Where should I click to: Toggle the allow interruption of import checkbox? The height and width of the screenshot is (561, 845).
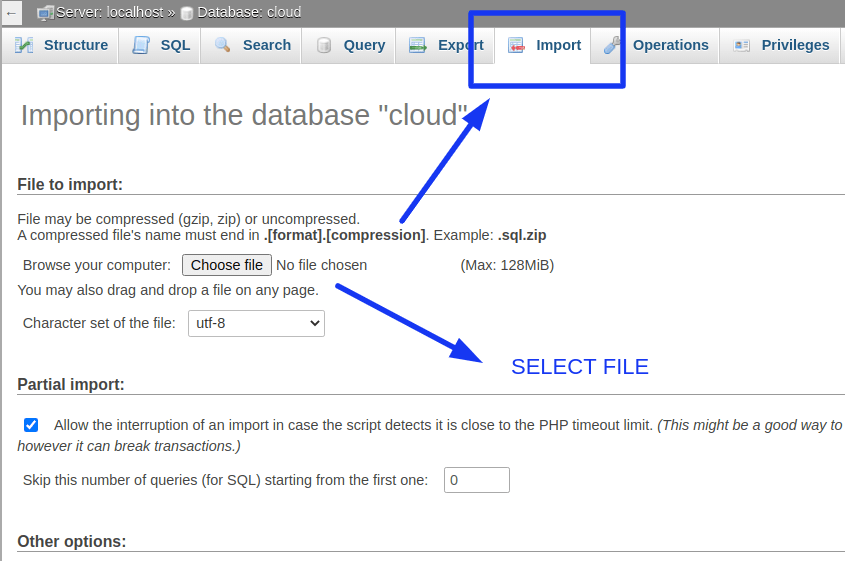click(31, 425)
